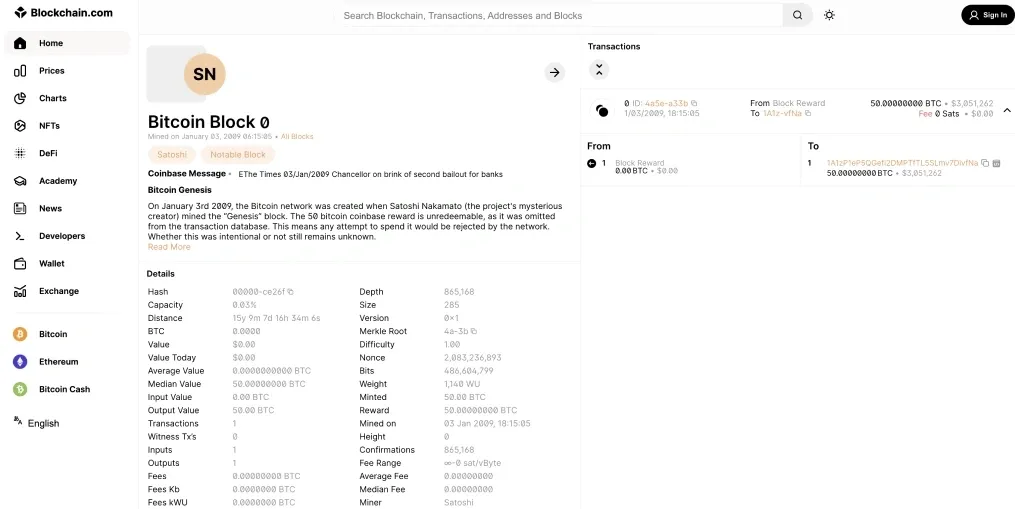The image size is (1015, 509).
Task: Click the Notable Block tag
Action: (x=238, y=155)
